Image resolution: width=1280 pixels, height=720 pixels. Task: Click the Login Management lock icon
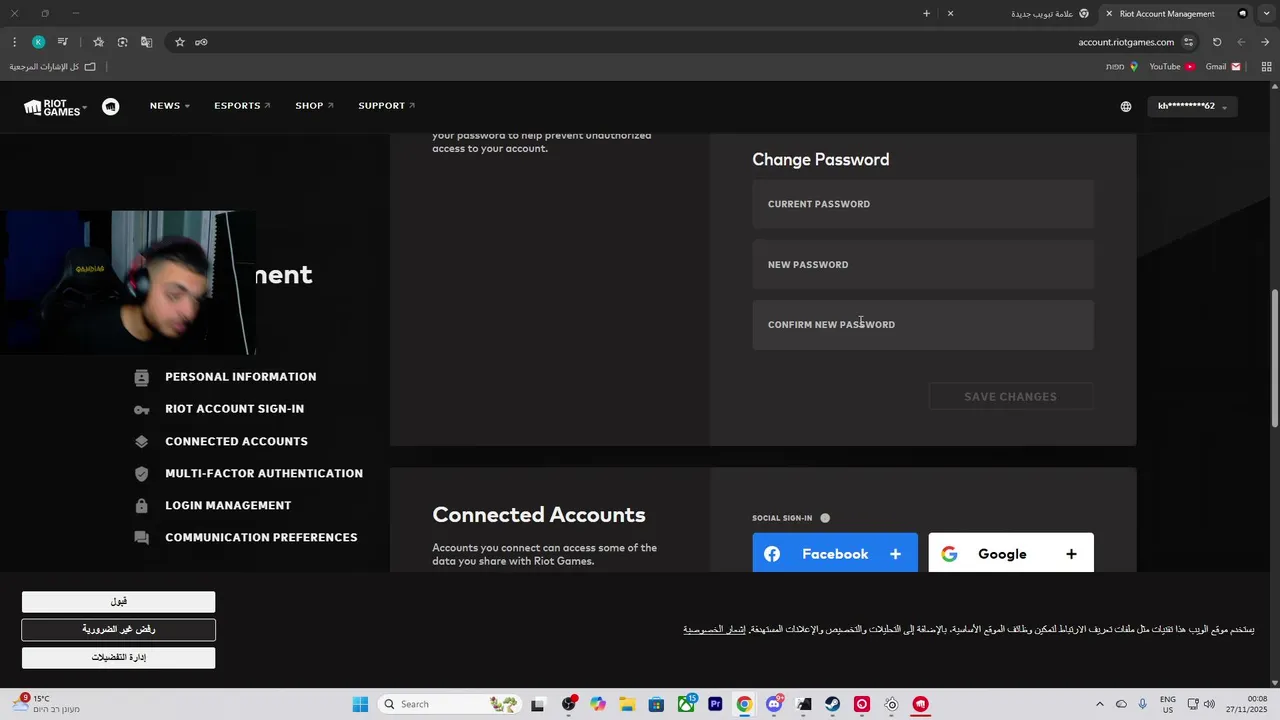pyautogui.click(x=142, y=506)
